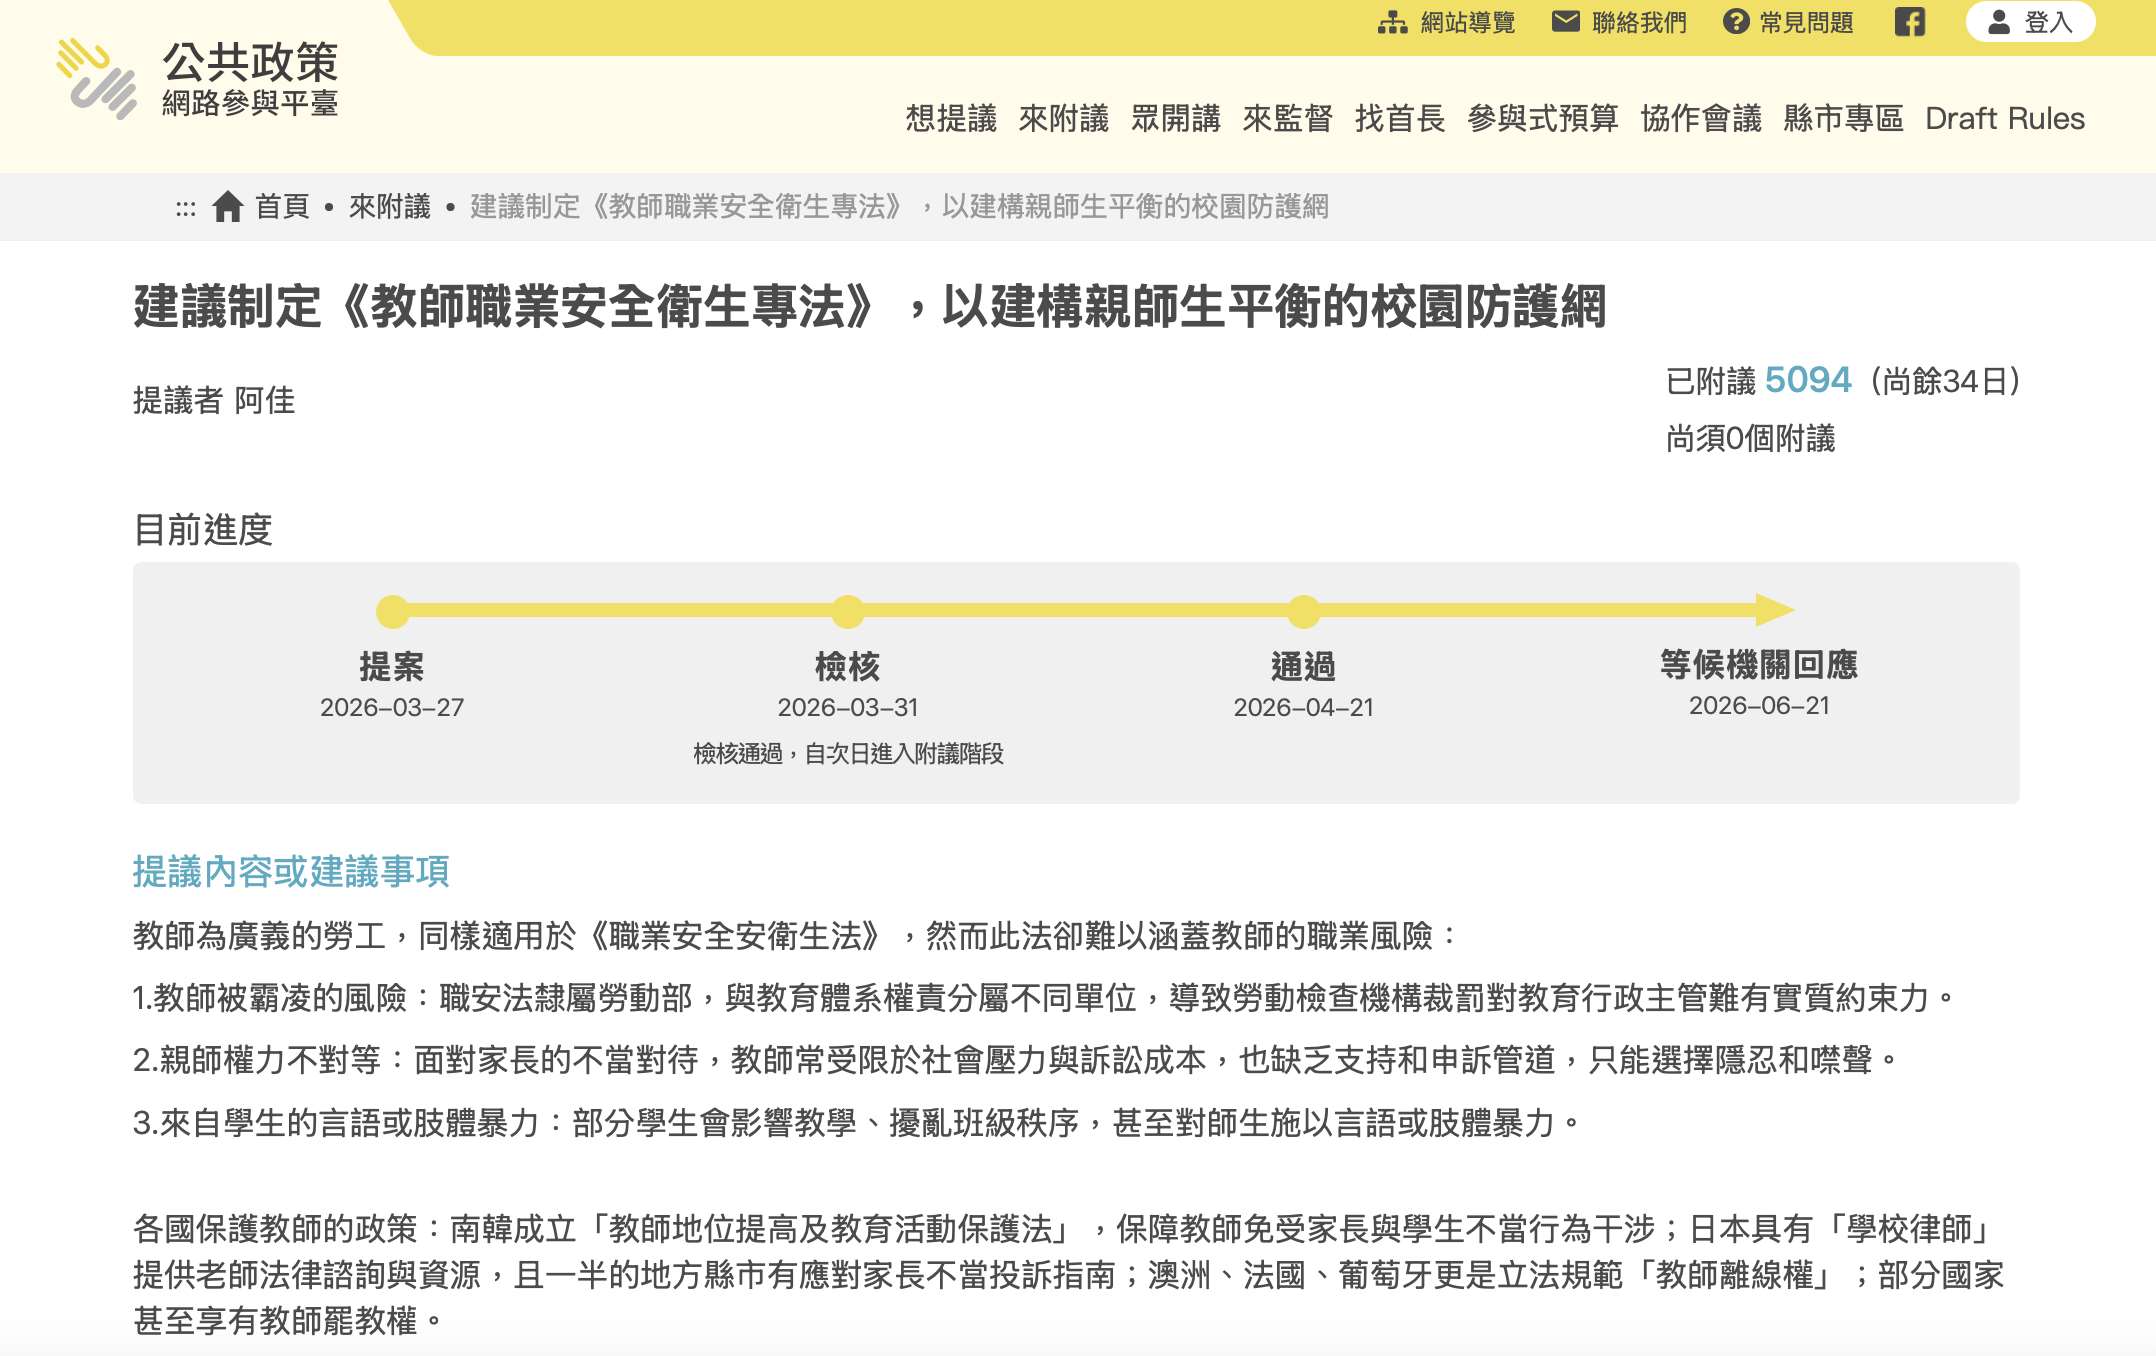Click date 2026-03-27 under 提案
Image resolution: width=2156 pixels, height=1356 pixels.
(392, 708)
